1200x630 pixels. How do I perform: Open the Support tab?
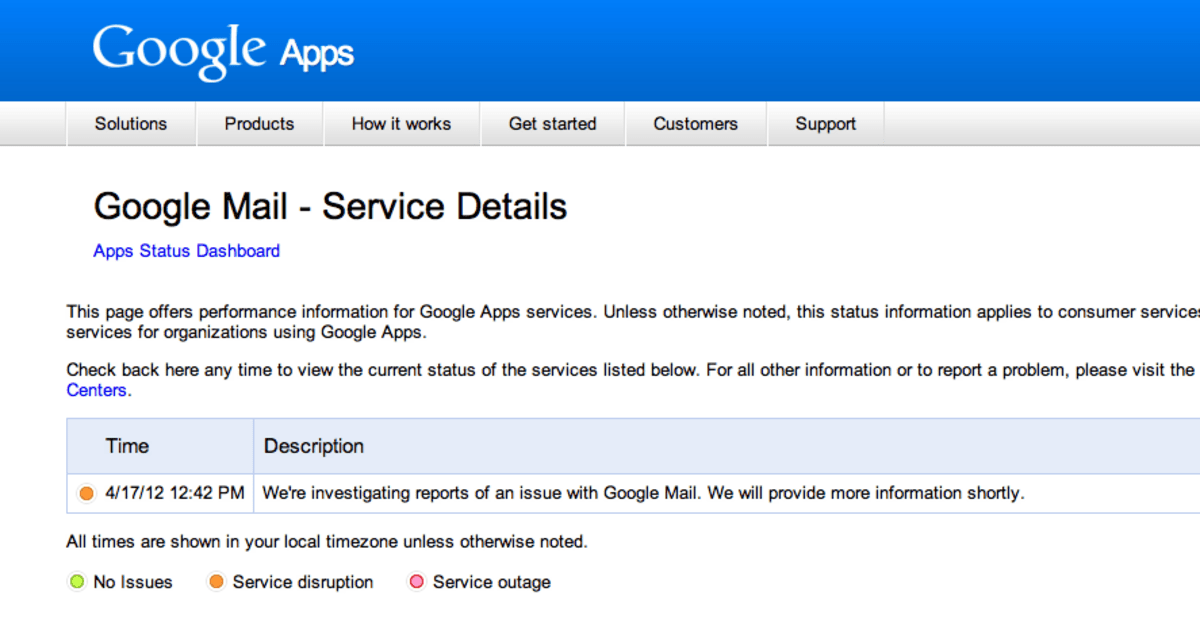click(x=825, y=124)
